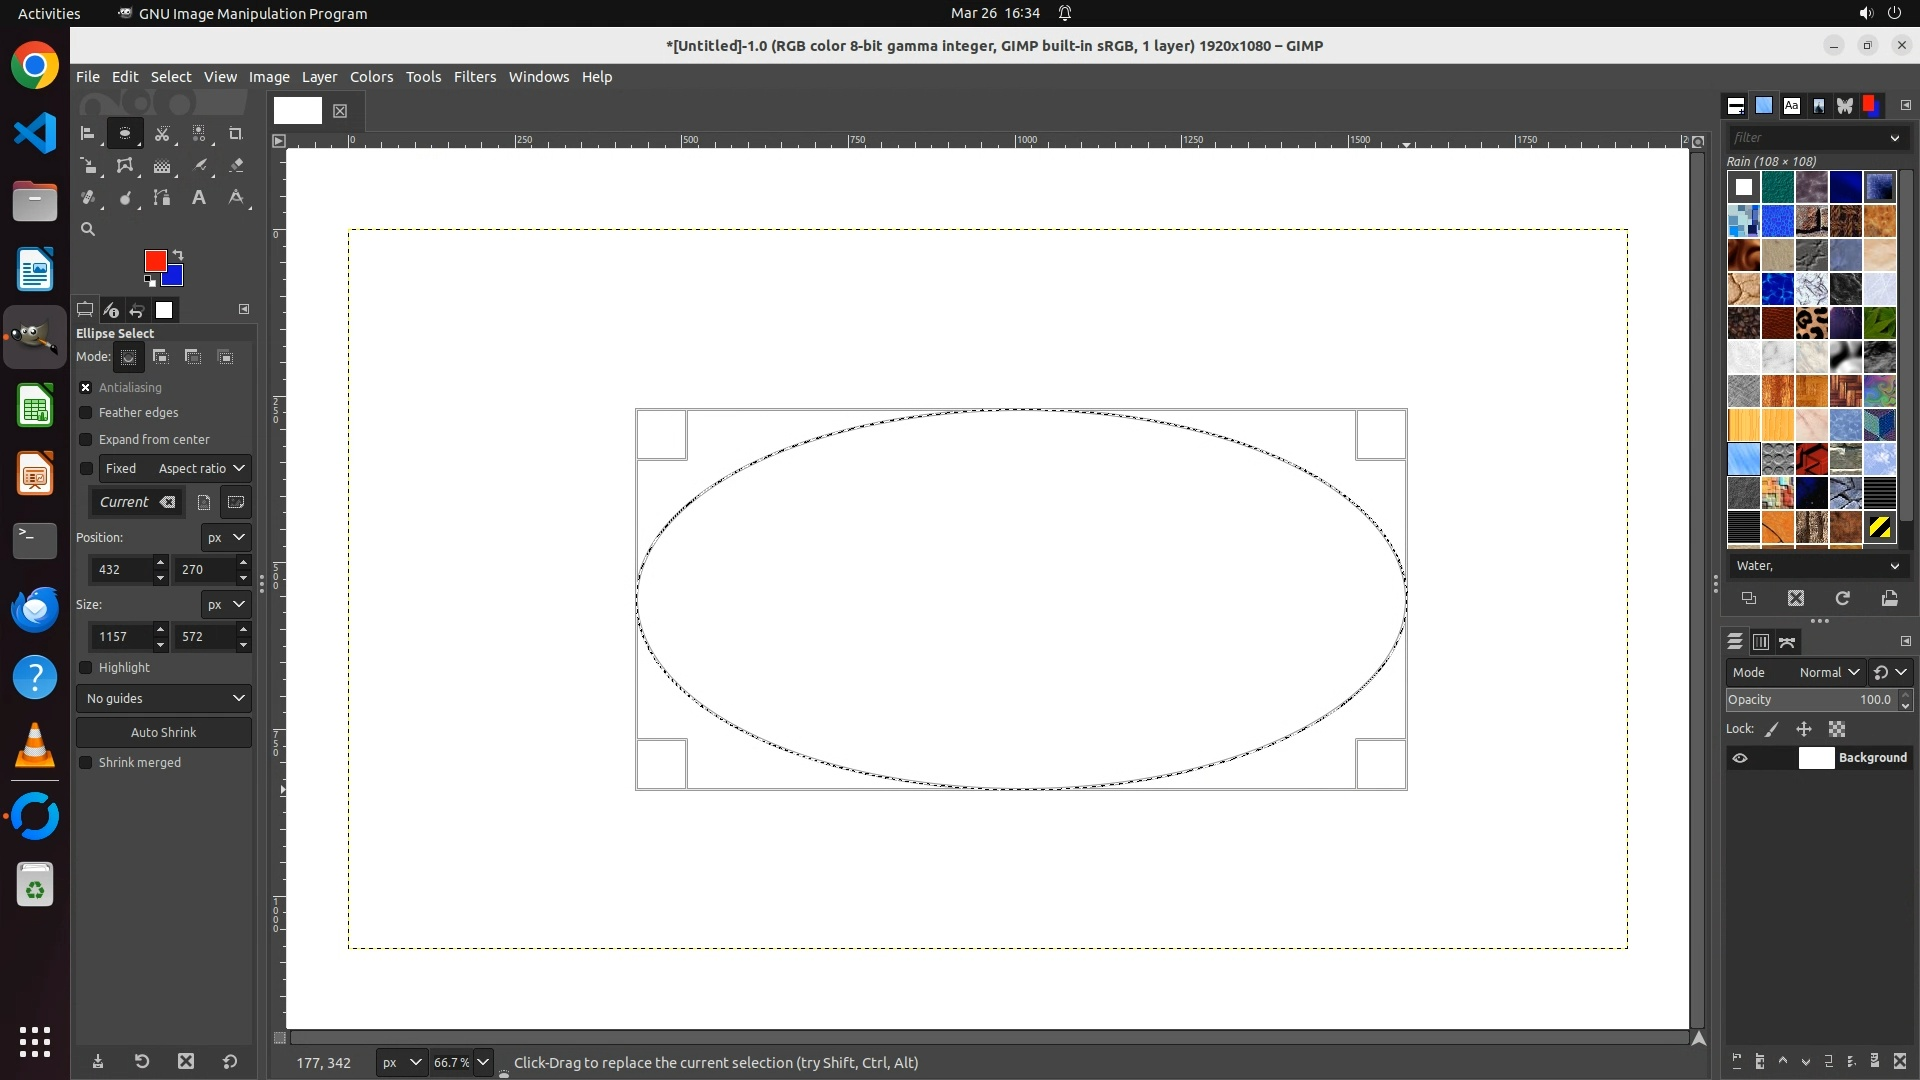The image size is (1920, 1080).
Task: Open the Filters menu
Action: [474, 77]
